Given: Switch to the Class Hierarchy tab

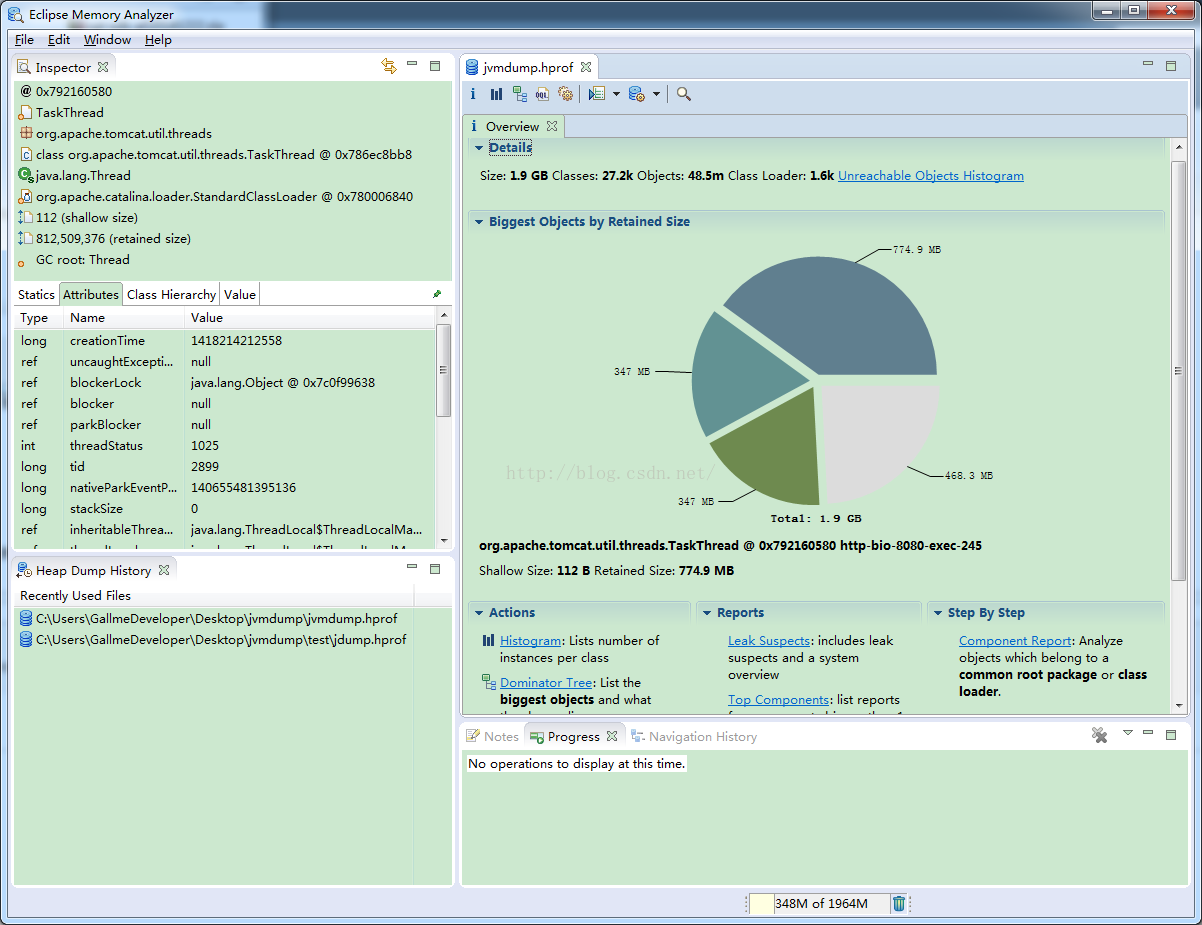Looking at the screenshot, I should (171, 294).
